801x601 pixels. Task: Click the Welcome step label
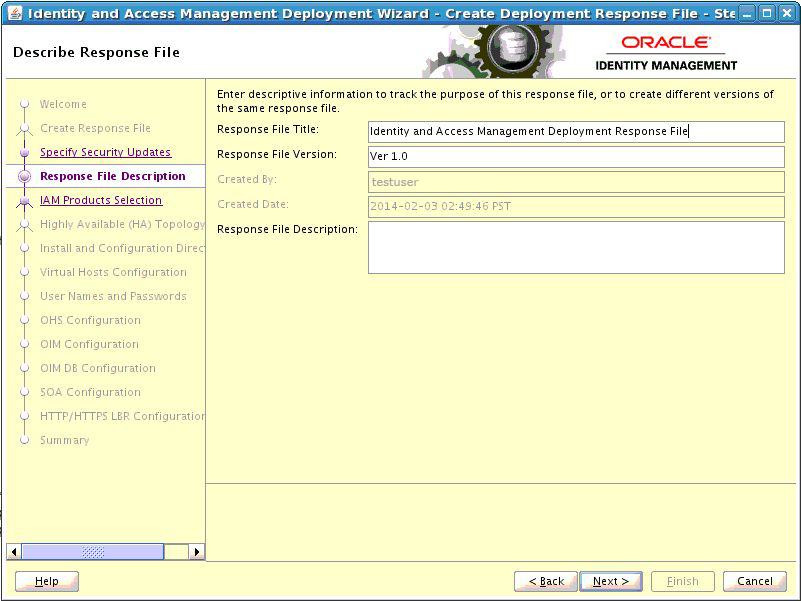(63, 104)
